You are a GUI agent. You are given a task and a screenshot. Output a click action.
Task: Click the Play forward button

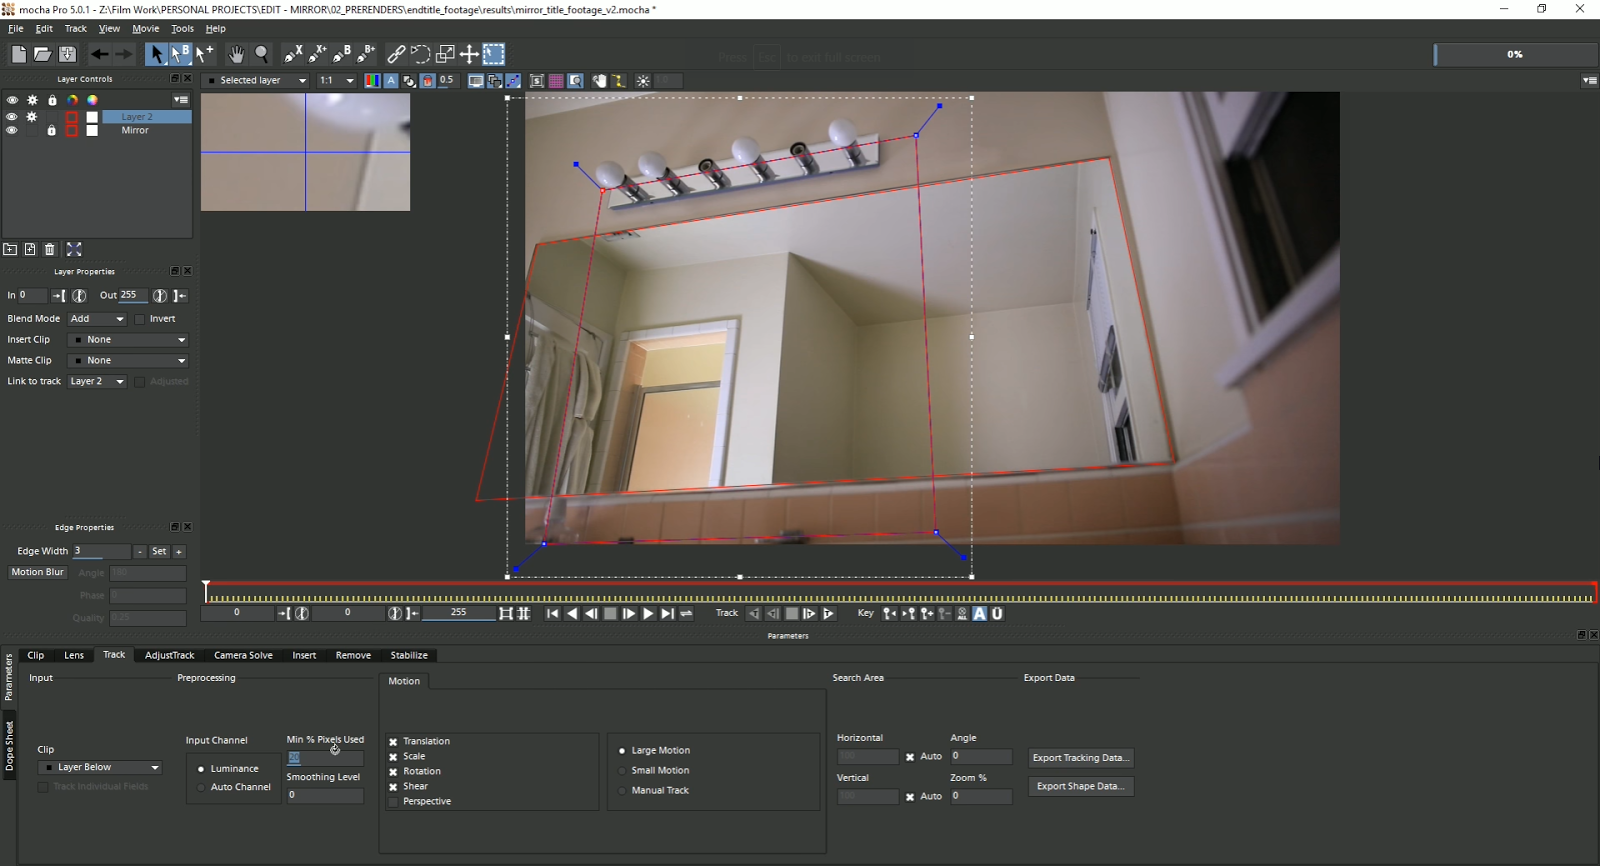point(648,614)
